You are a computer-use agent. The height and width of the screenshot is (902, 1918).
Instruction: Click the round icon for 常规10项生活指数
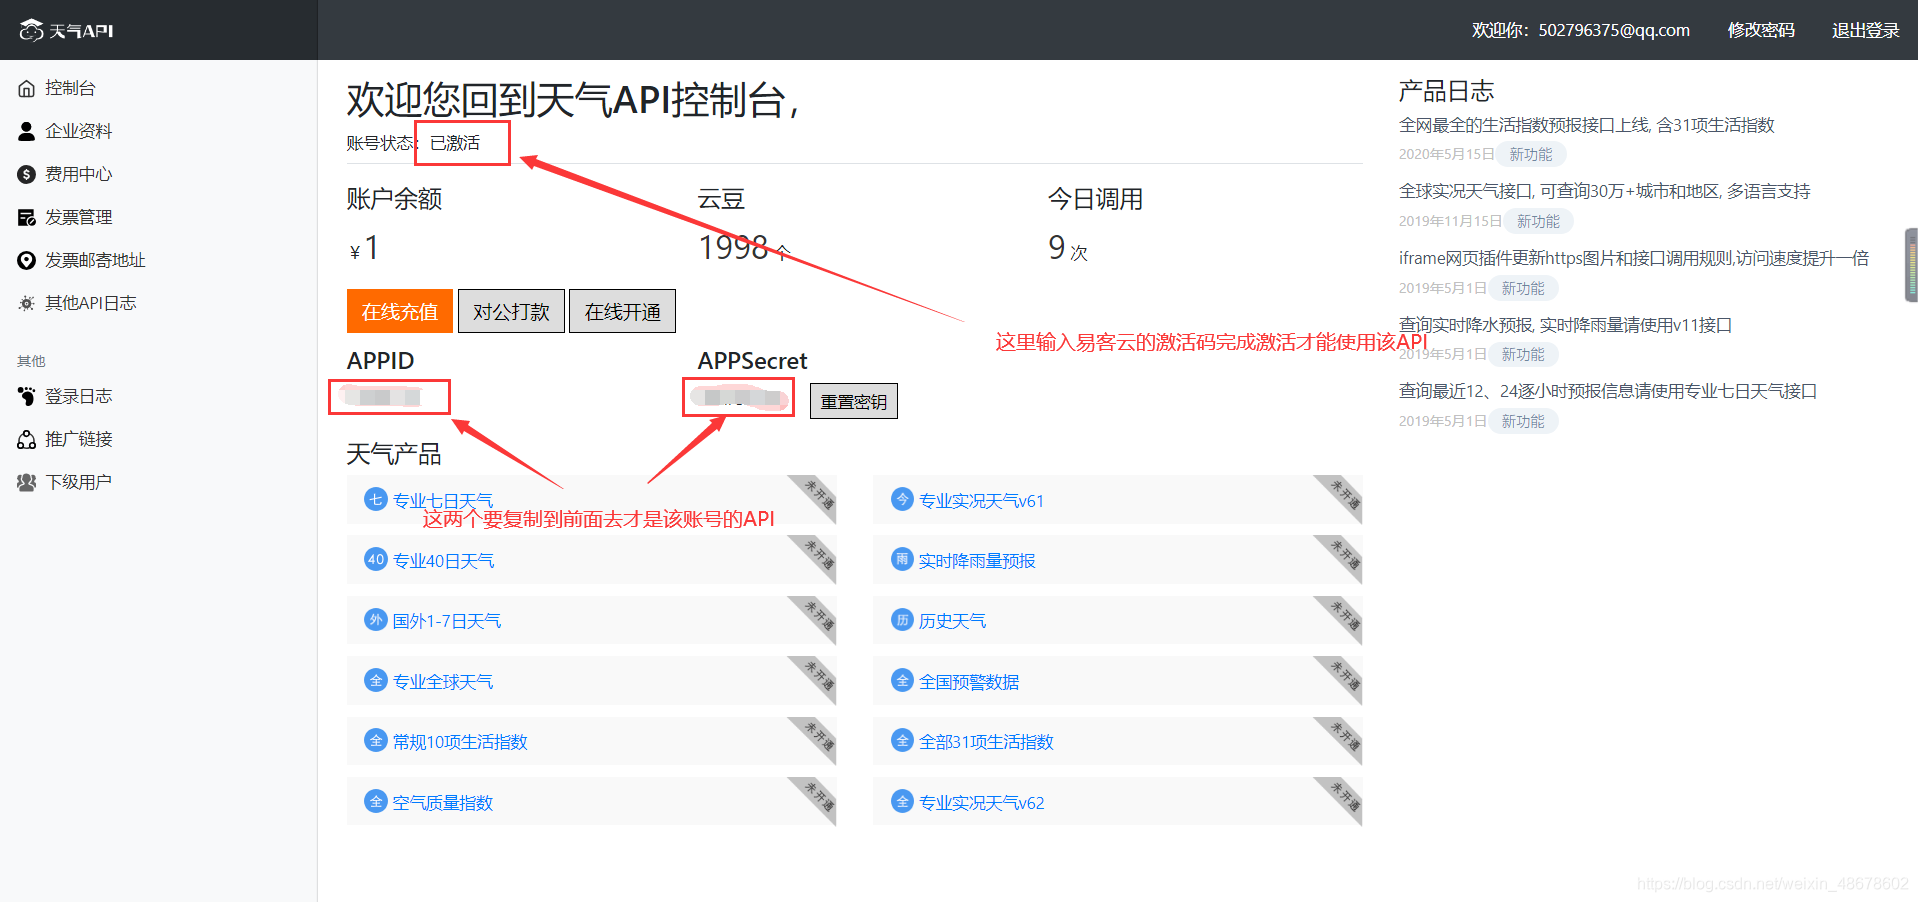tap(376, 740)
